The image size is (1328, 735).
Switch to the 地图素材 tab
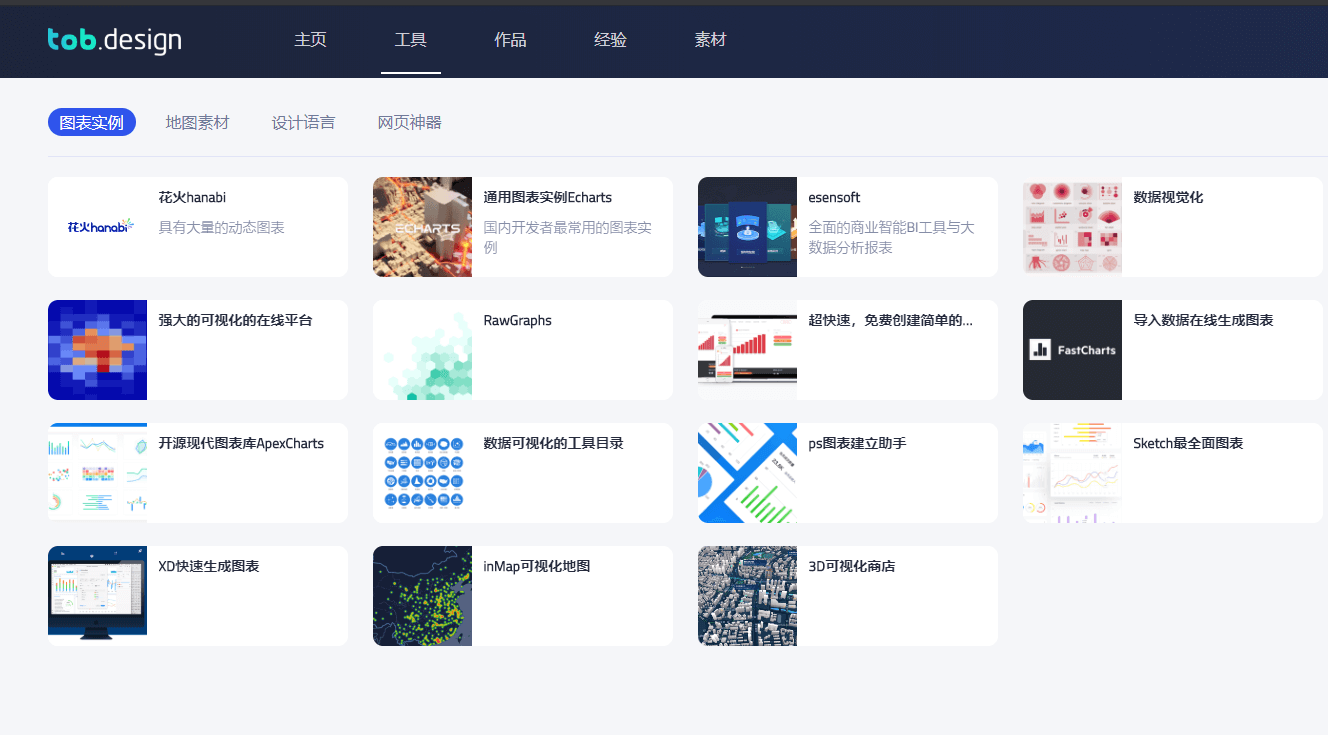pos(197,122)
